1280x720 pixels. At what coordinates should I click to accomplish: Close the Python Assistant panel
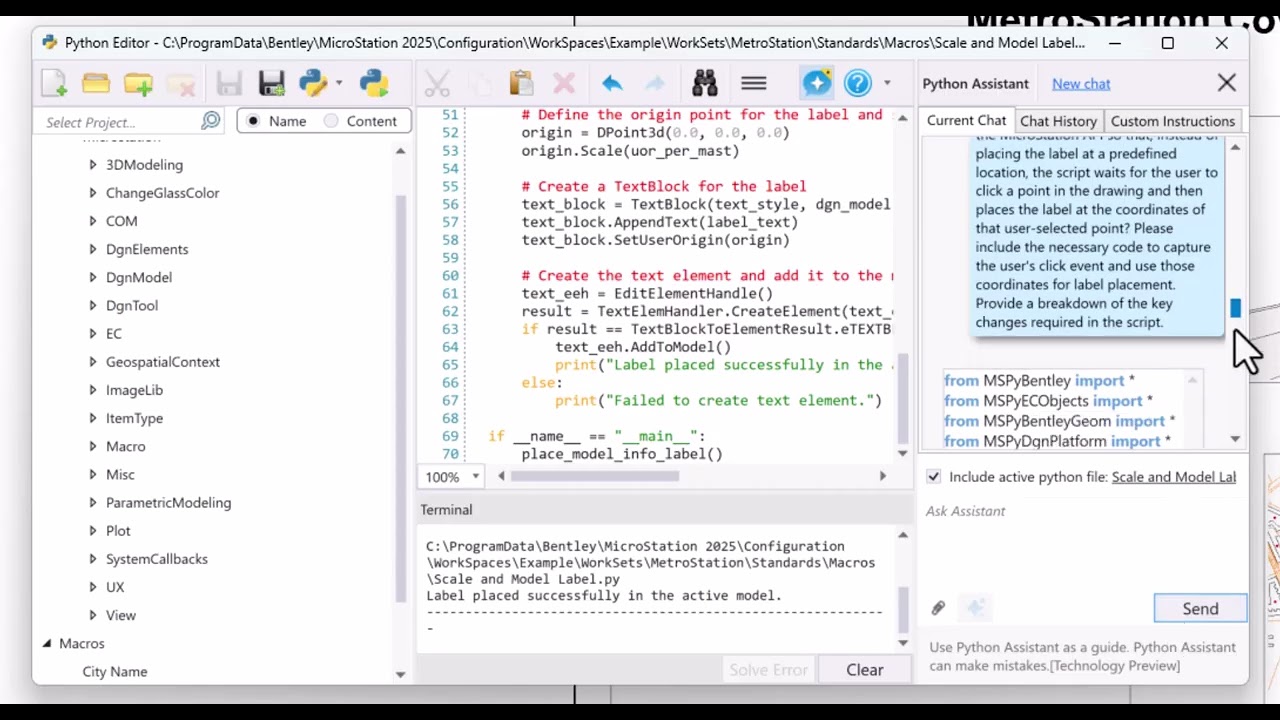click(1227, 83)
